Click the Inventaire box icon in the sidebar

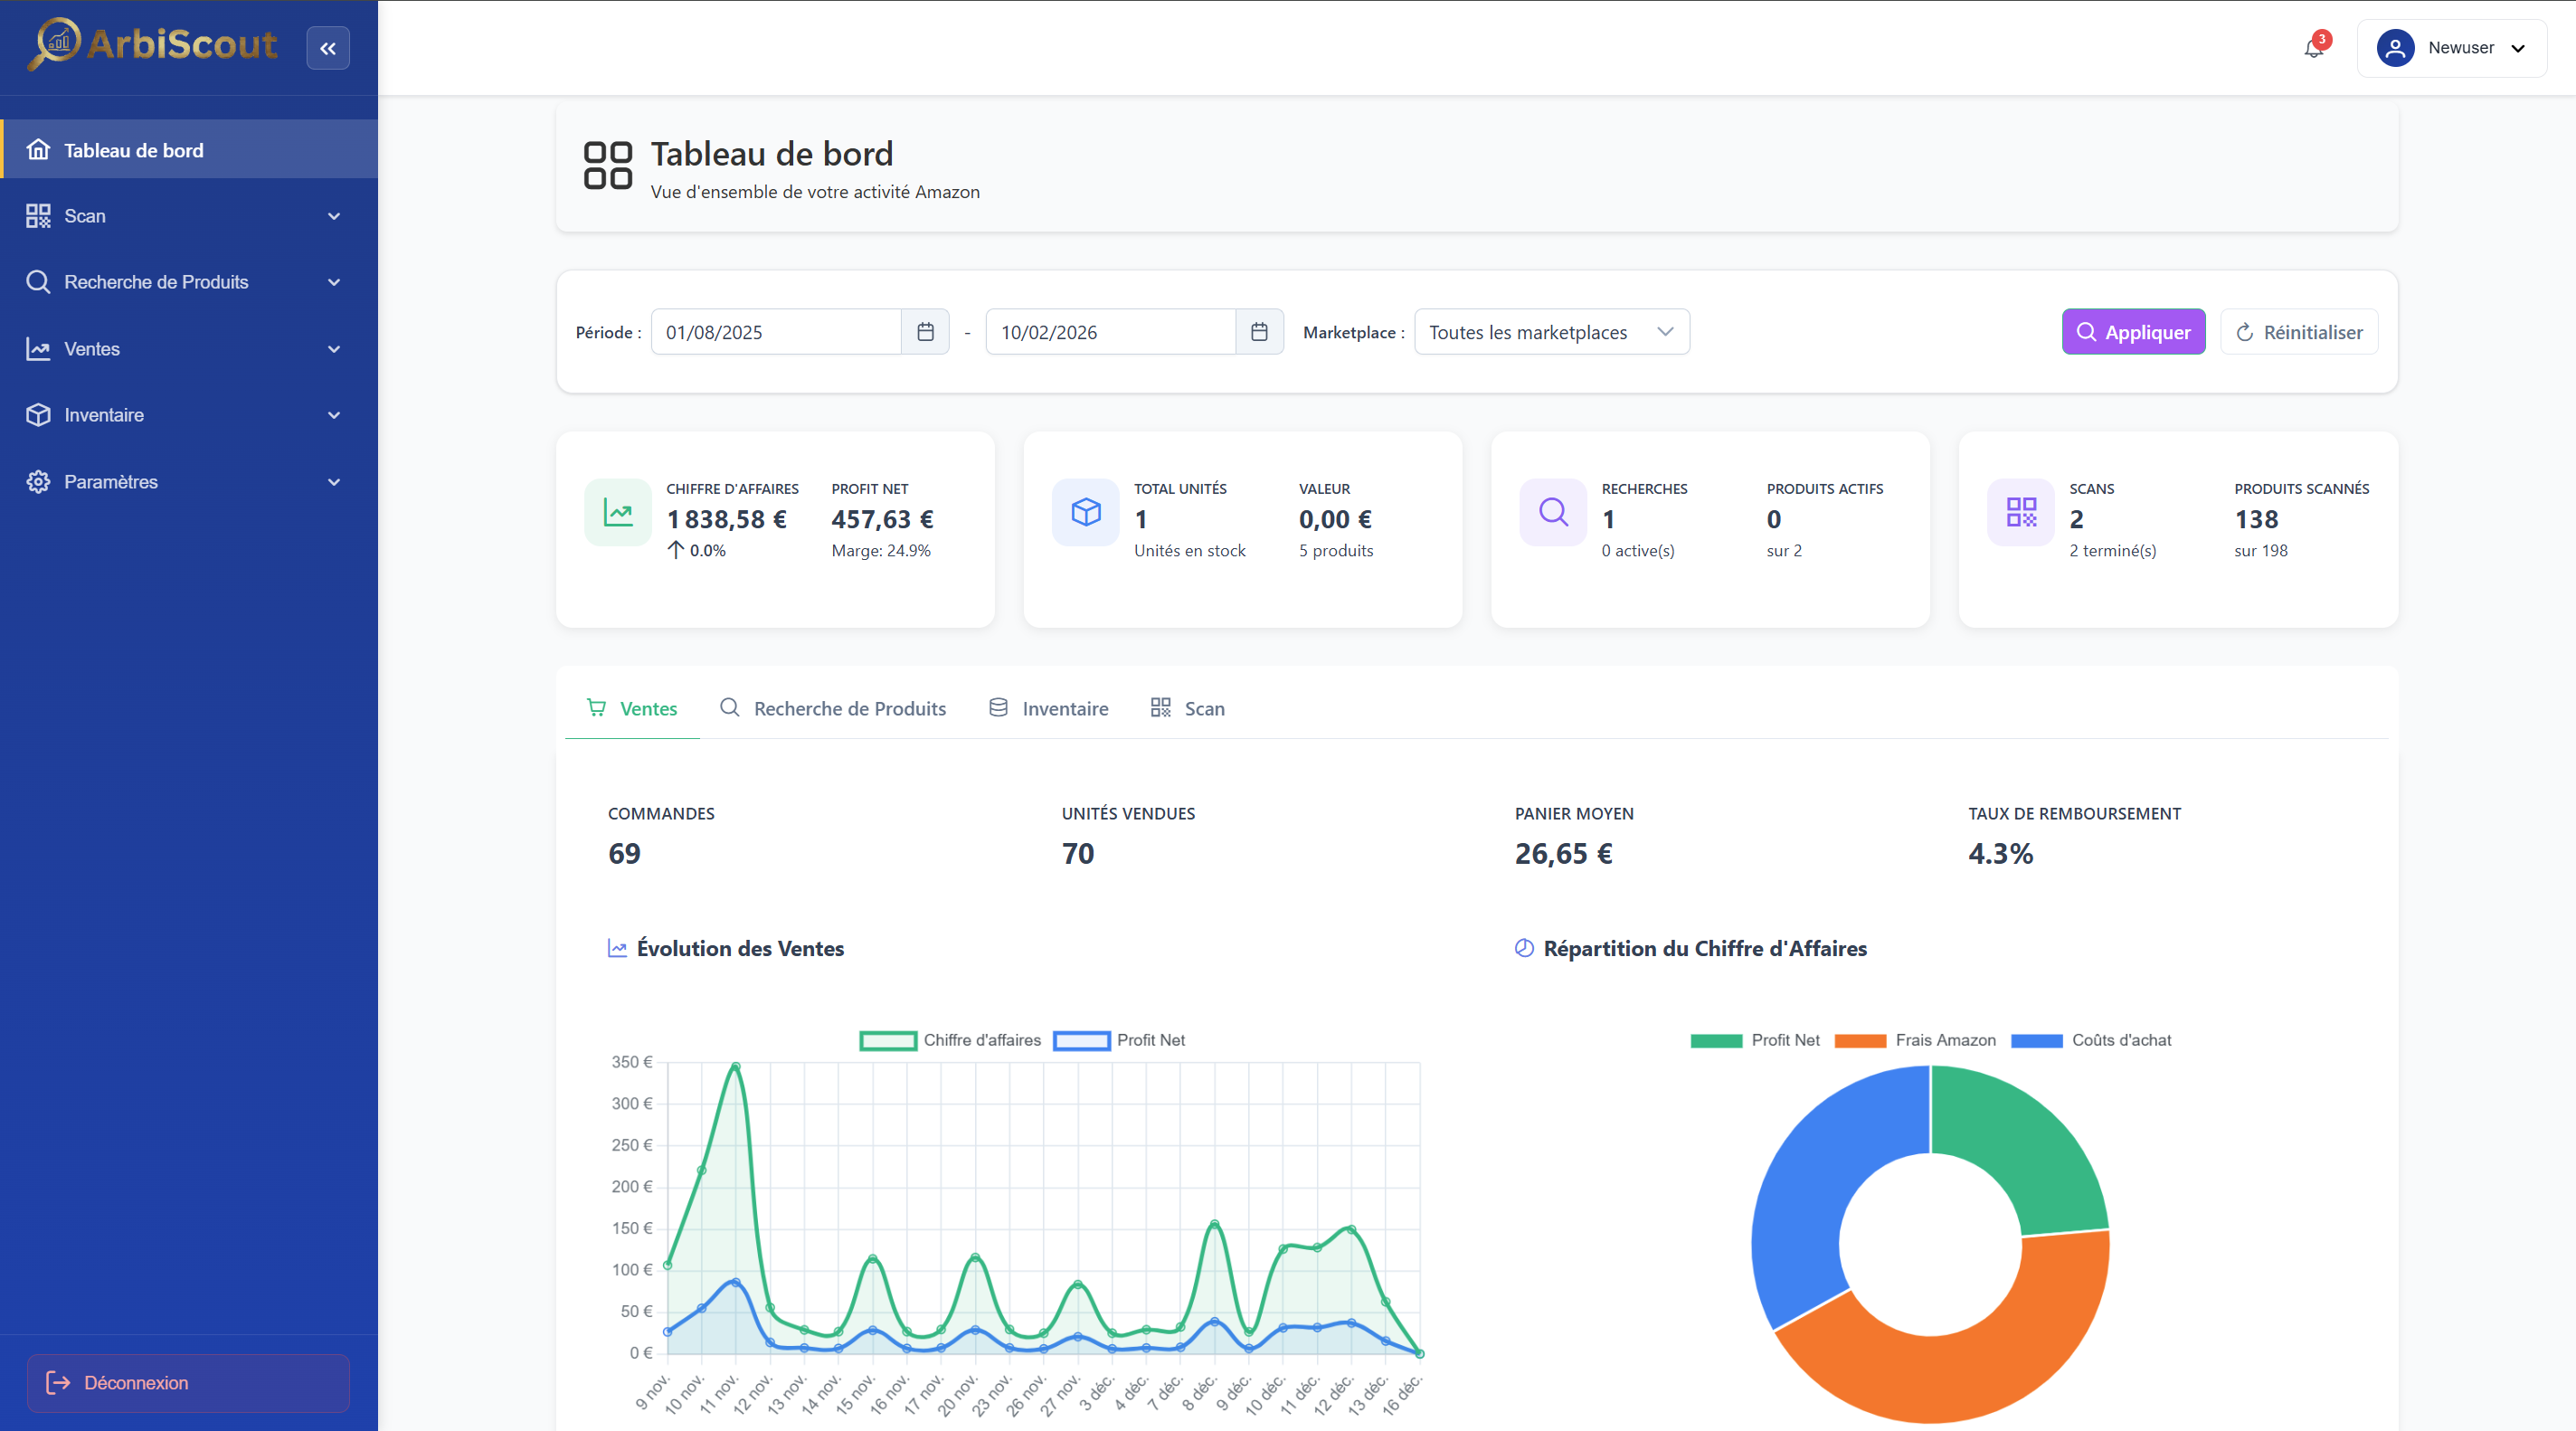pos(38,414)
